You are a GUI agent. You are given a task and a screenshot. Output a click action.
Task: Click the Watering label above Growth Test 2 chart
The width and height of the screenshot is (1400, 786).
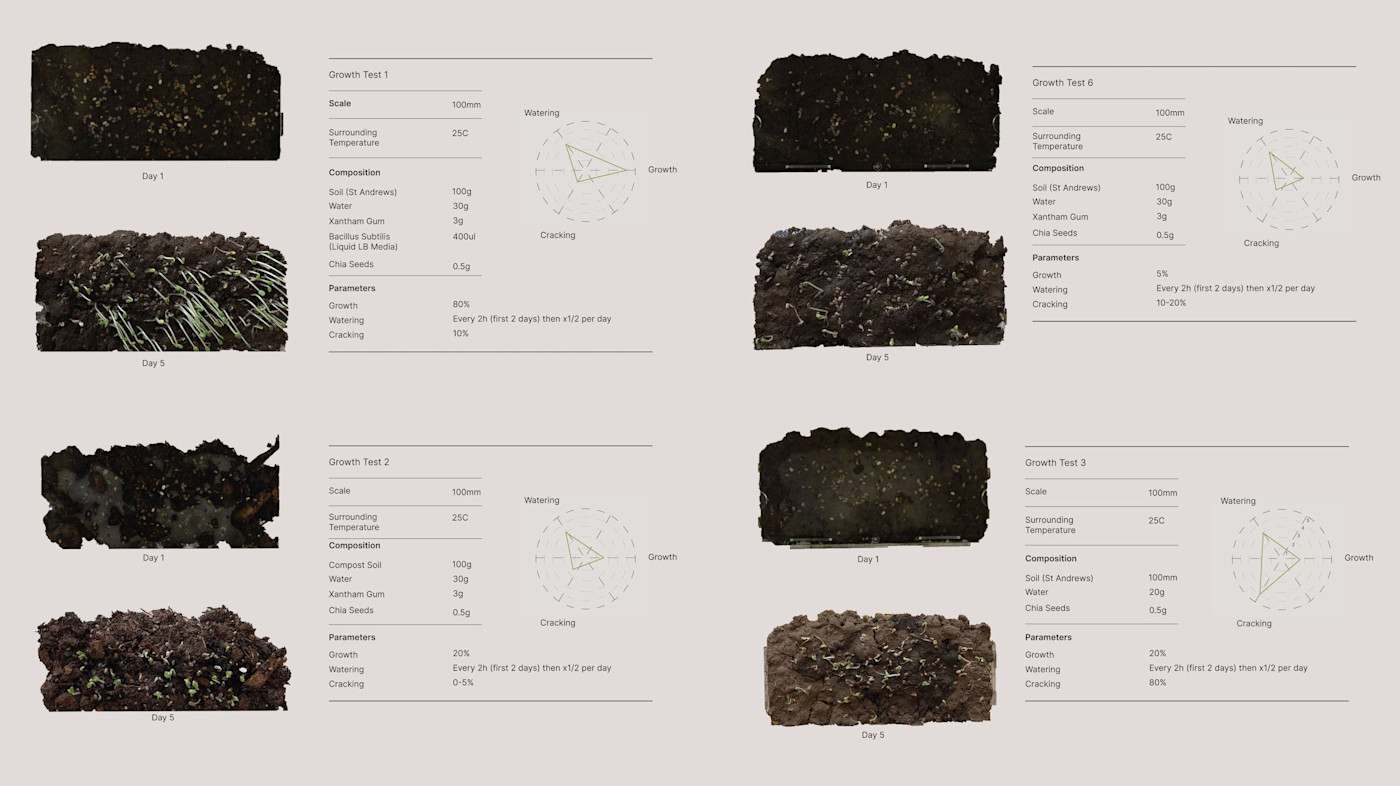[541, 499]
